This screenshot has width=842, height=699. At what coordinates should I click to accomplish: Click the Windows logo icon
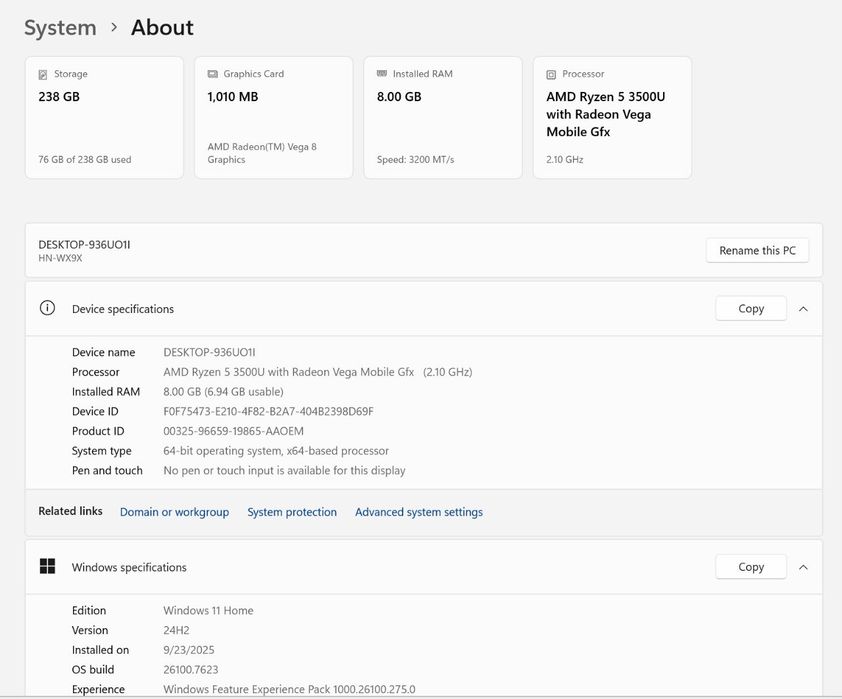pos(47,567)
